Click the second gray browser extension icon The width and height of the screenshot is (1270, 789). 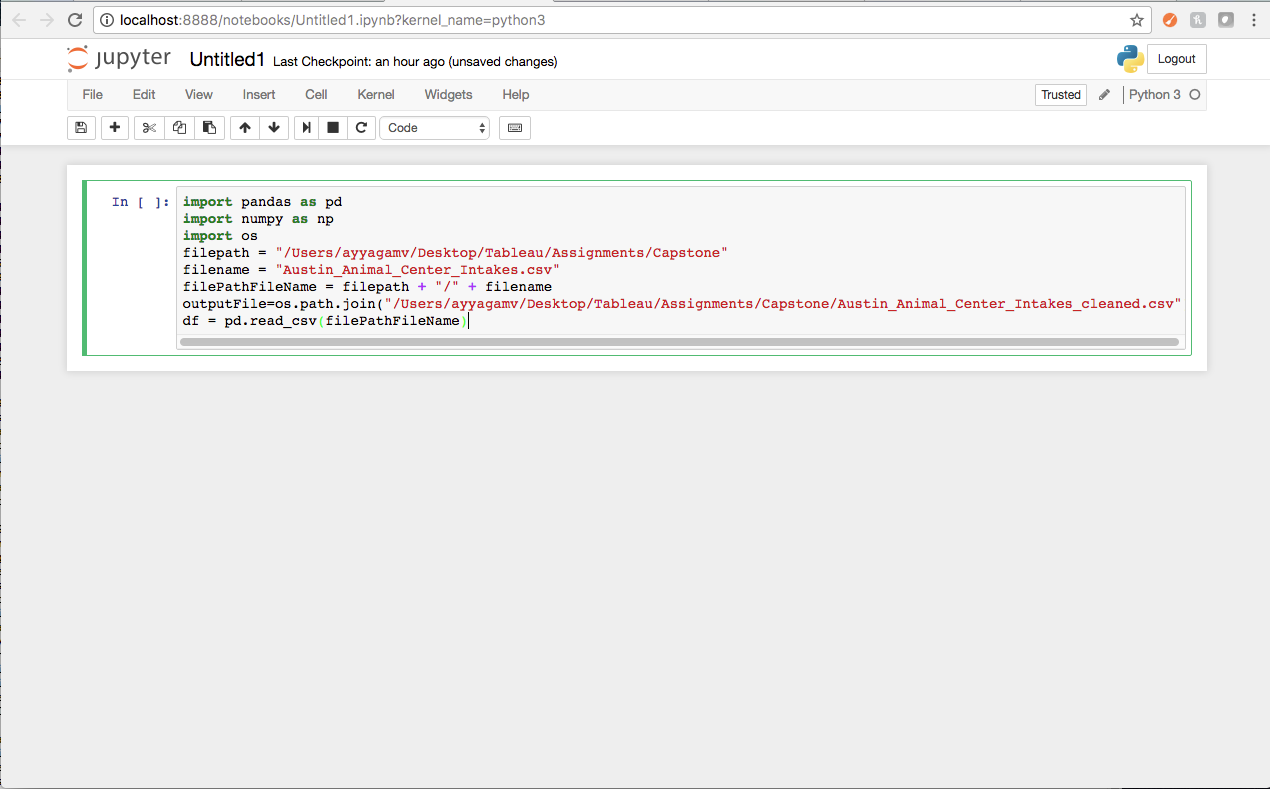1225,20
